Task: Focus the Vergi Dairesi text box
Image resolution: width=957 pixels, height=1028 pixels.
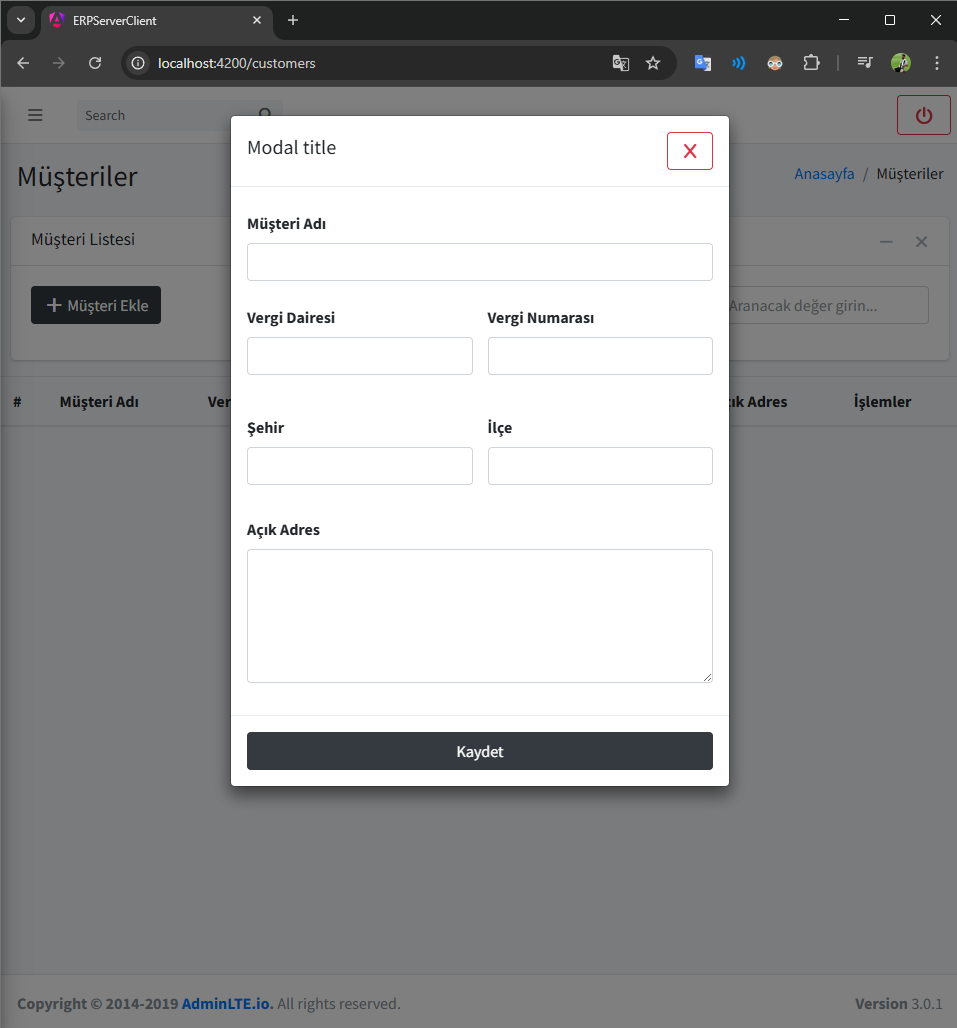Action: [359, 356]
